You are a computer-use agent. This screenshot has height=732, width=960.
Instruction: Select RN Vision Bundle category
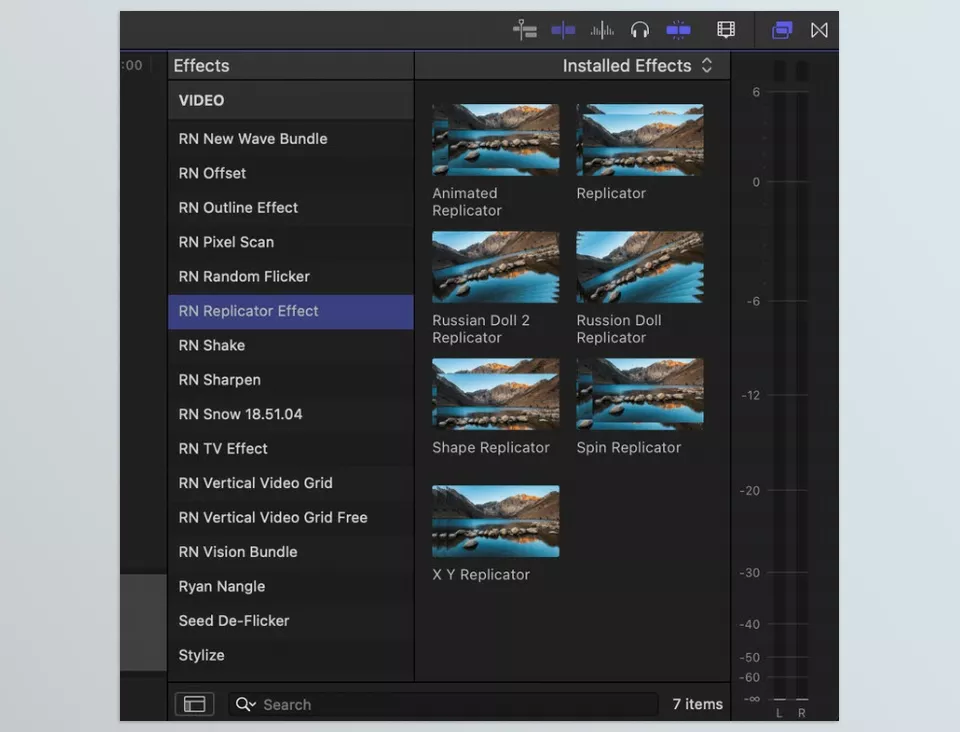click(291, 551)
